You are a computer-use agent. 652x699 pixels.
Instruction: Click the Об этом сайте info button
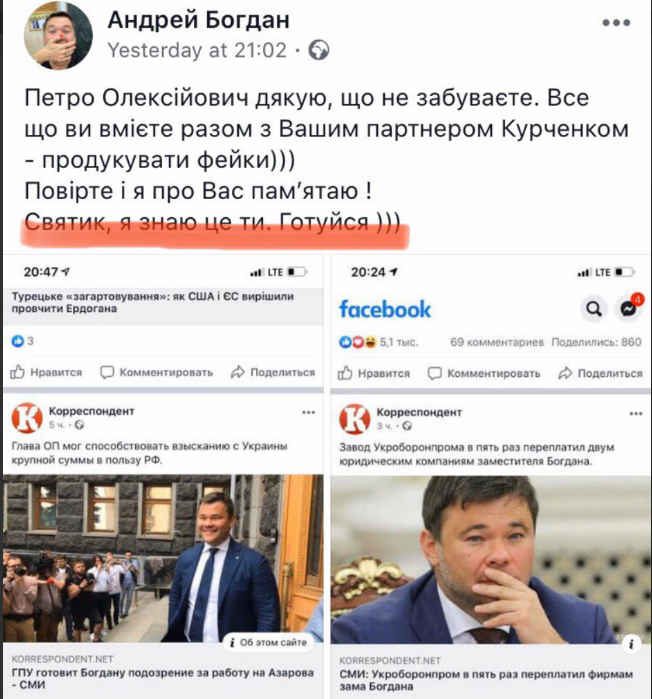coord(268,642)
